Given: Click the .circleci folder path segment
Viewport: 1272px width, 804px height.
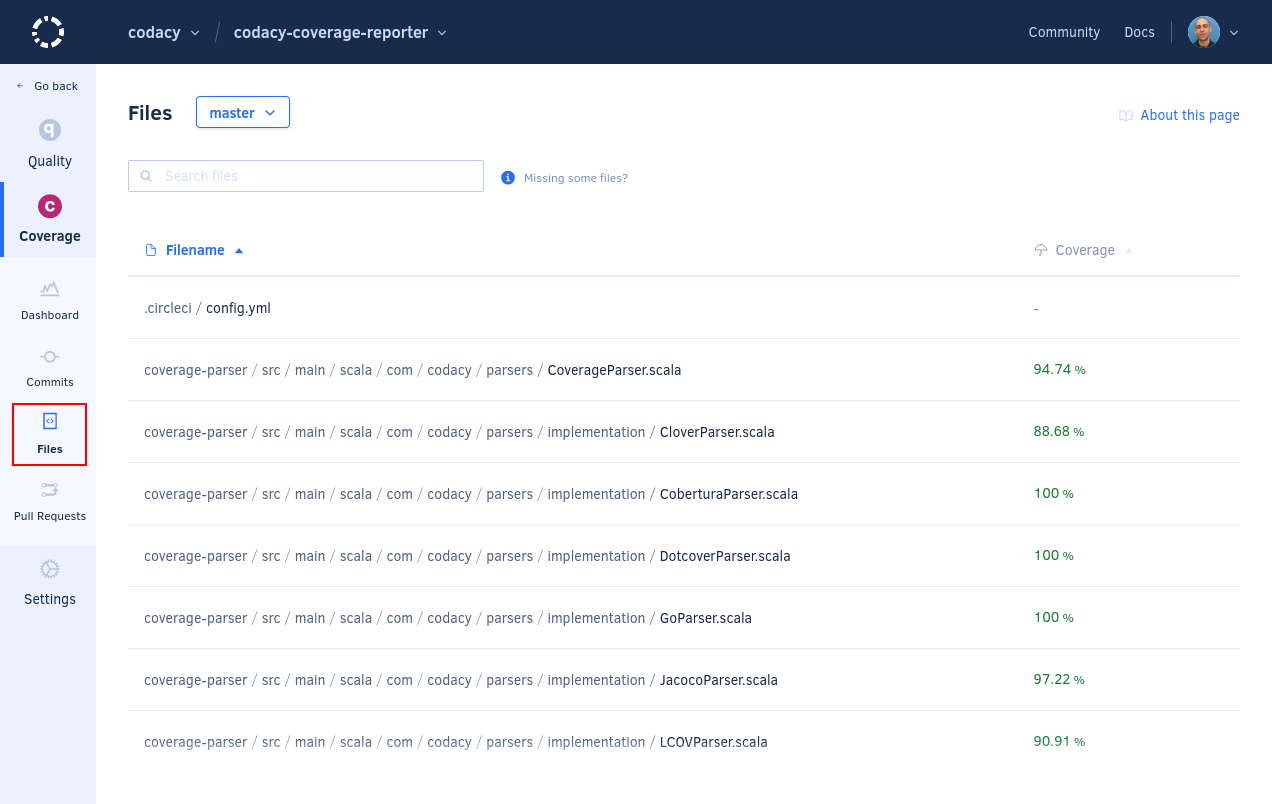Looking at the screenshot, I should tap(167, 308).
